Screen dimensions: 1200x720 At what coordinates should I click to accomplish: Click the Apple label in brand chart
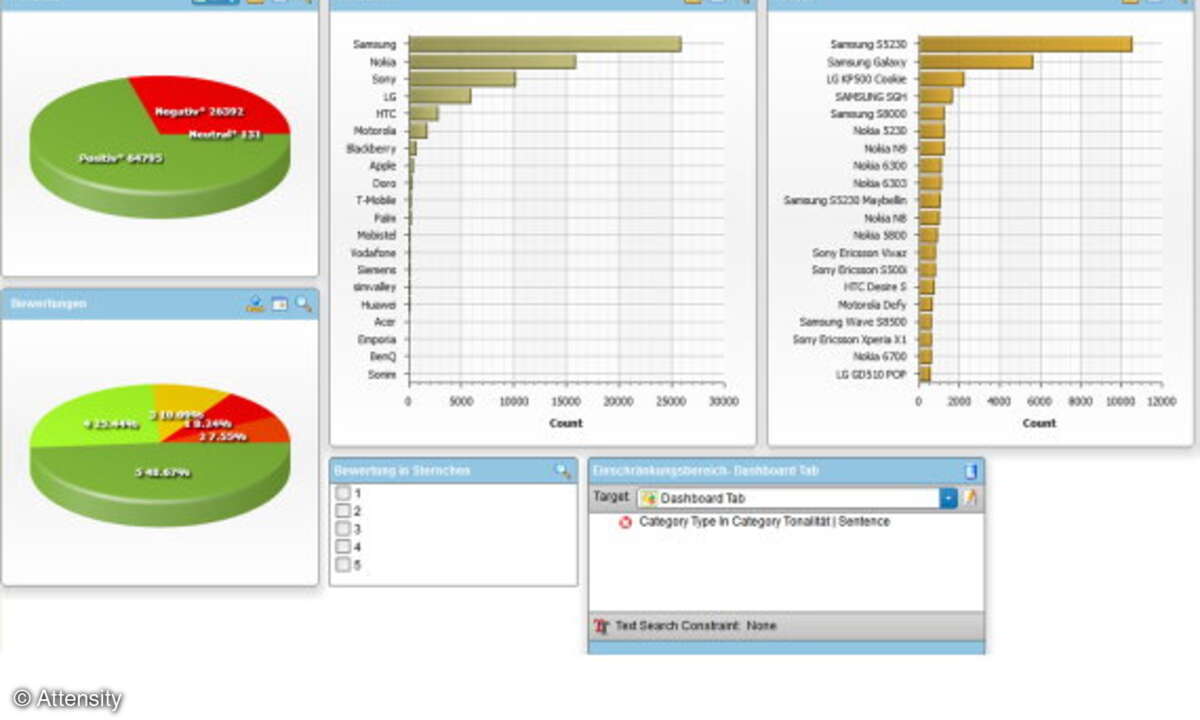[x=383, y=166]
